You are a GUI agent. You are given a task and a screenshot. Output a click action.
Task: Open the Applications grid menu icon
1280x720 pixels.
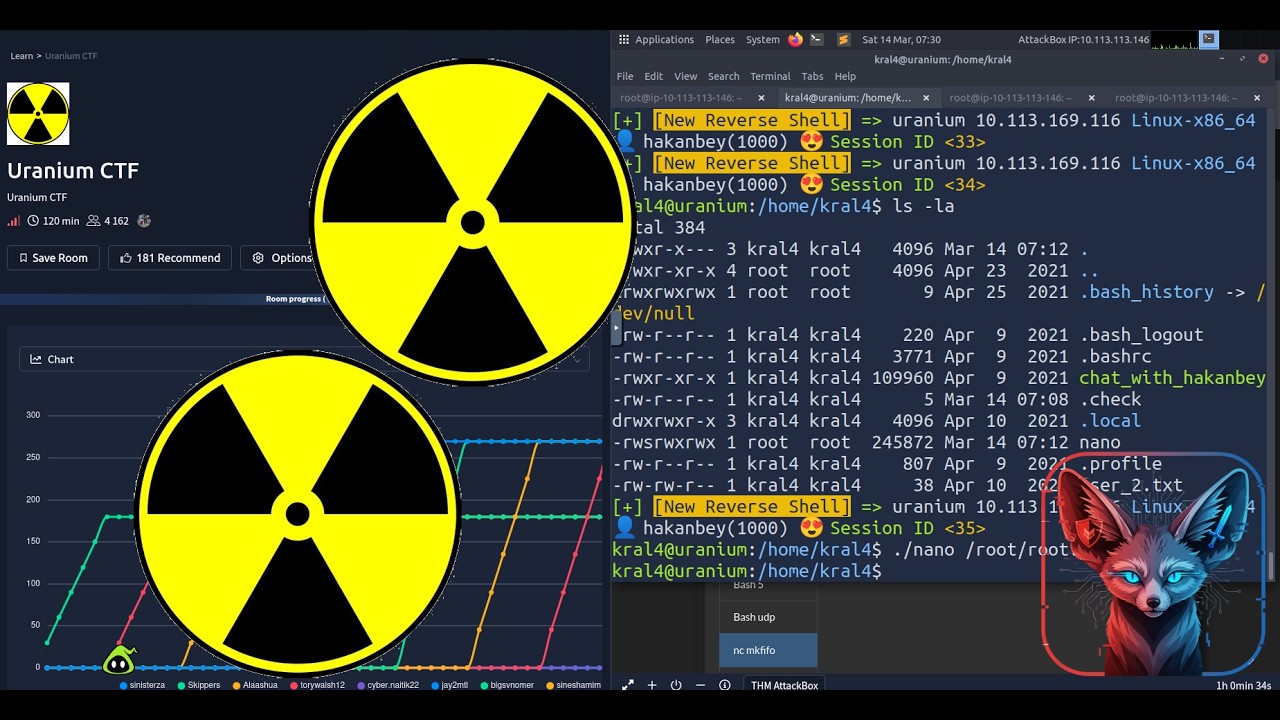click(624, 40)
